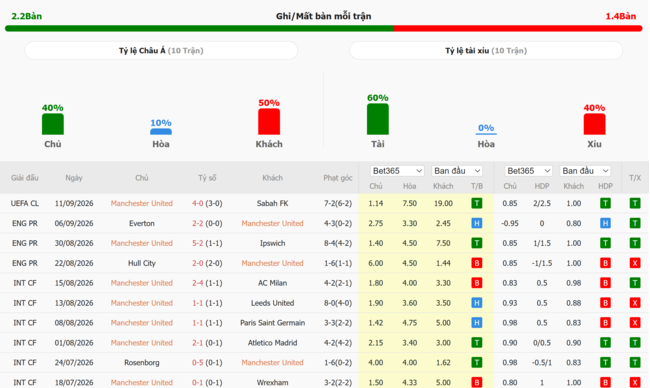Click the red Khách 50% bar
This screenshot has height=388, width=650.
(269, 121)
